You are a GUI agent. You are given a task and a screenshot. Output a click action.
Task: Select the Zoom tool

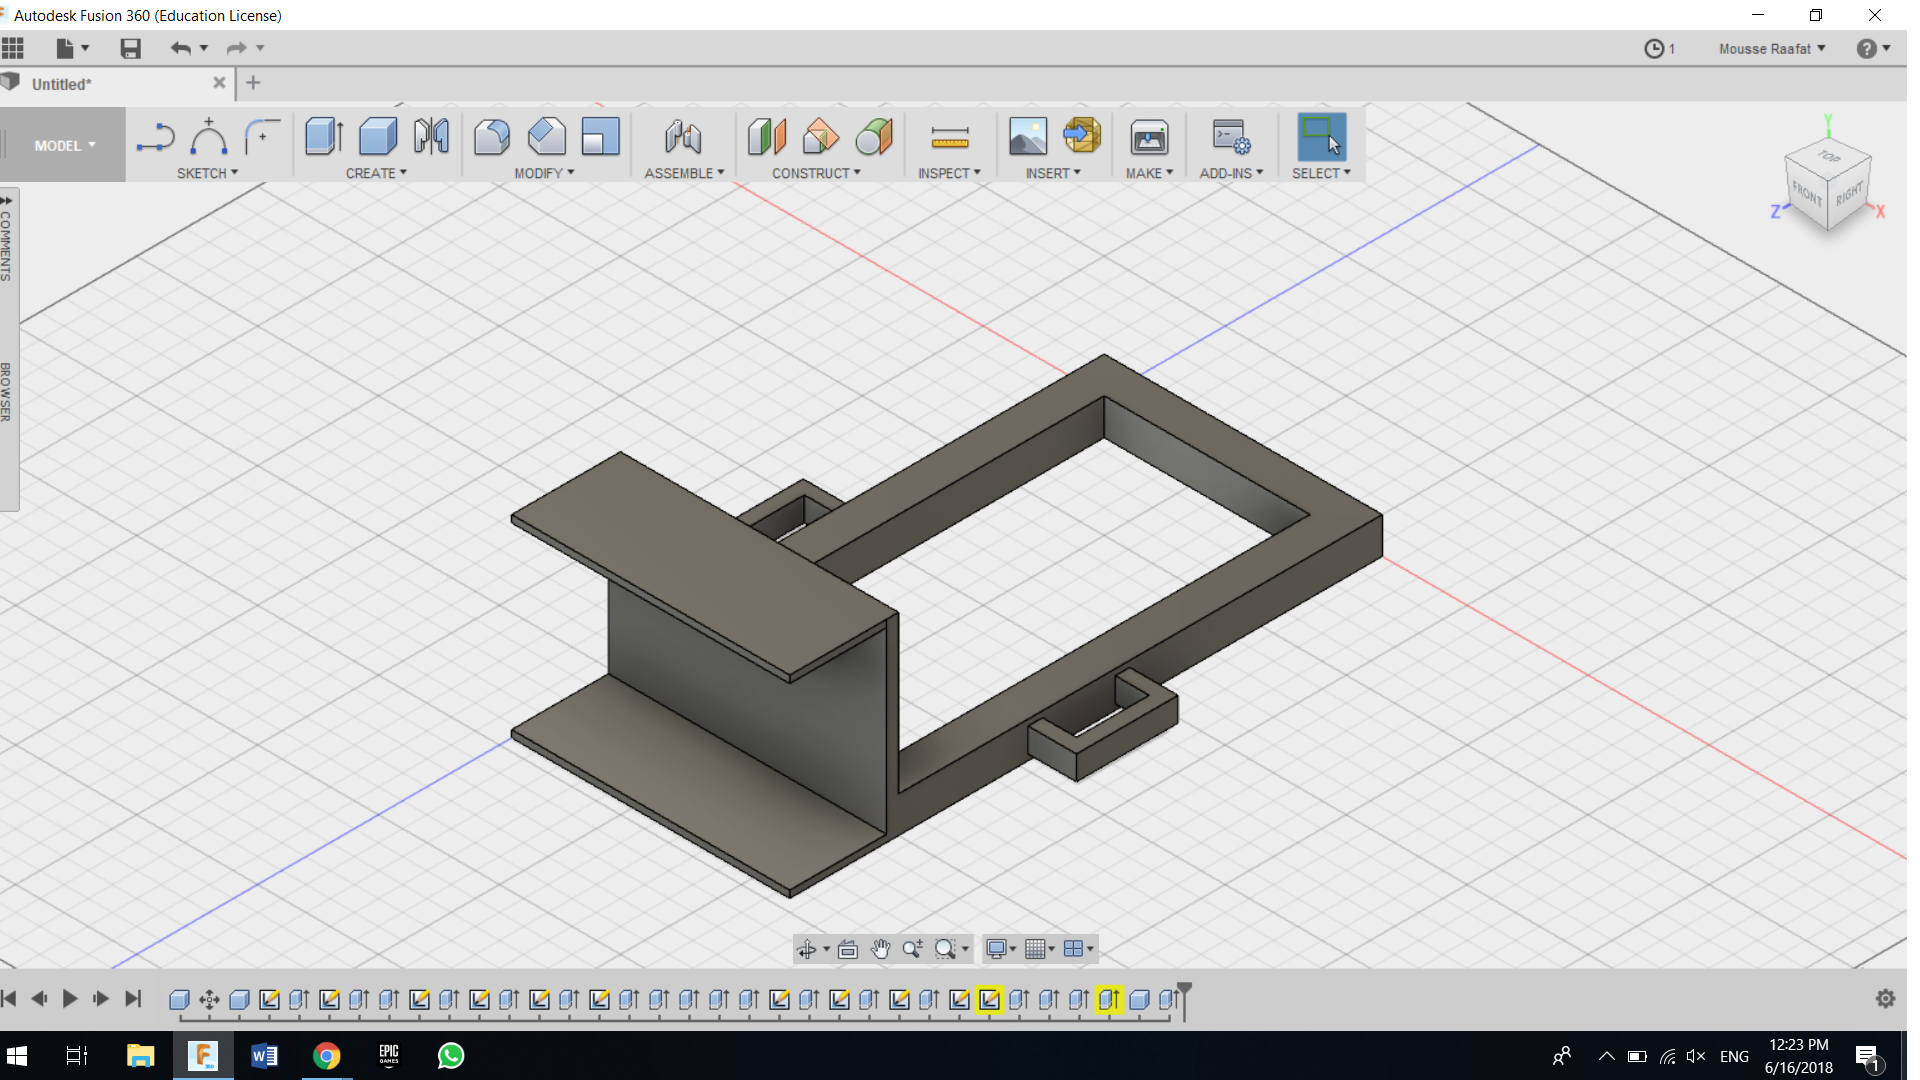[912, 949]
